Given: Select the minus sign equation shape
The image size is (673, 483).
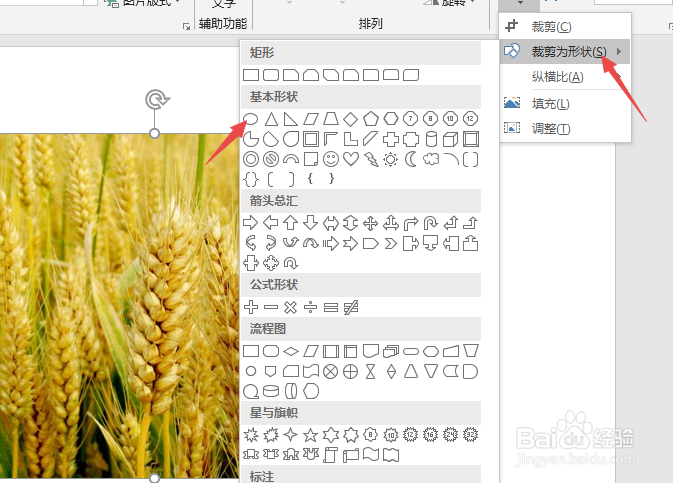Looking at the screenshot, I should [271, 307].
